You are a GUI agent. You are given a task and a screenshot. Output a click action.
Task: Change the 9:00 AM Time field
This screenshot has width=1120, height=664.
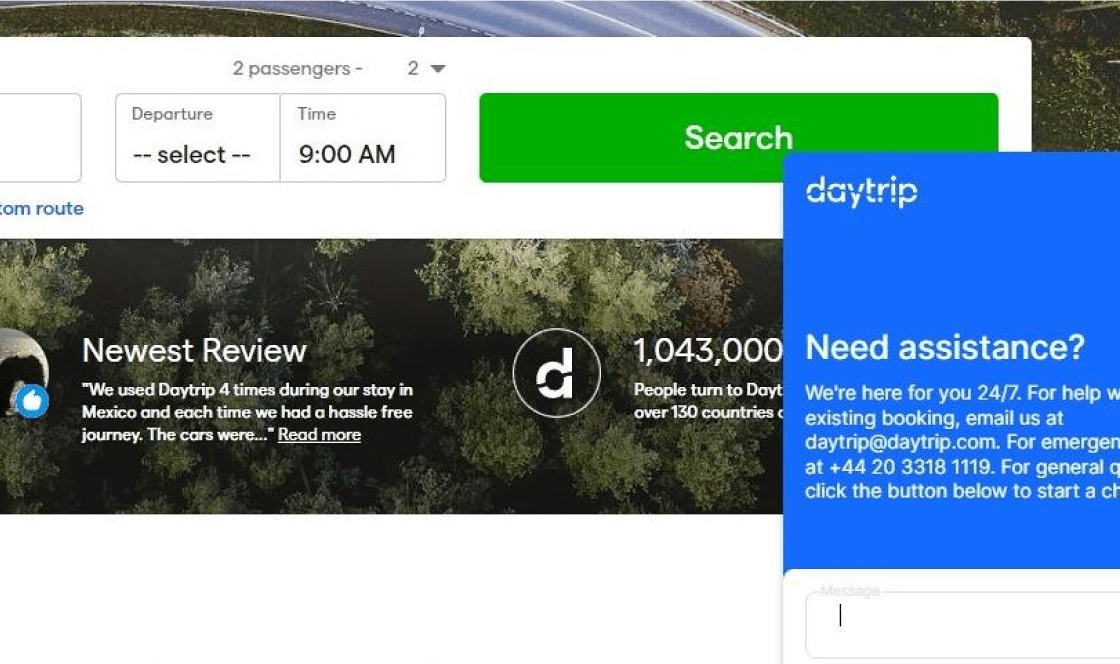coord(363,138)
